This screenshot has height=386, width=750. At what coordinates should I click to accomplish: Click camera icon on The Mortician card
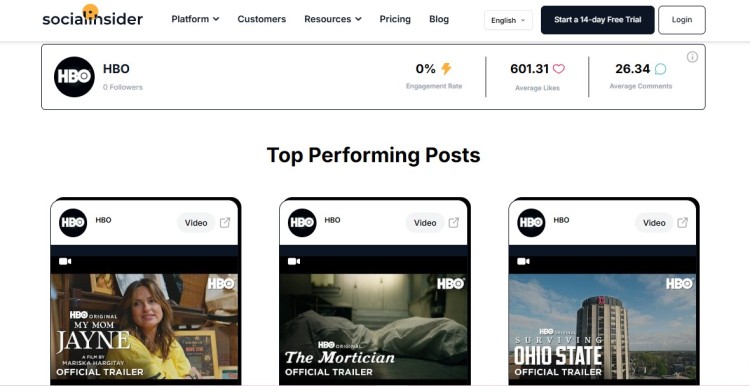[x=294, y=261]
